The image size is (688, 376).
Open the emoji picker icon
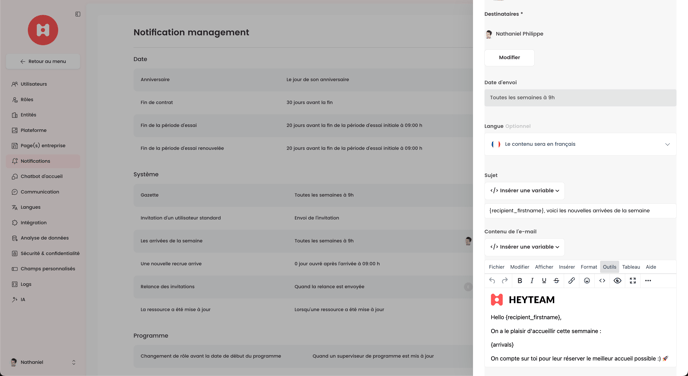[x=587, y=281]
